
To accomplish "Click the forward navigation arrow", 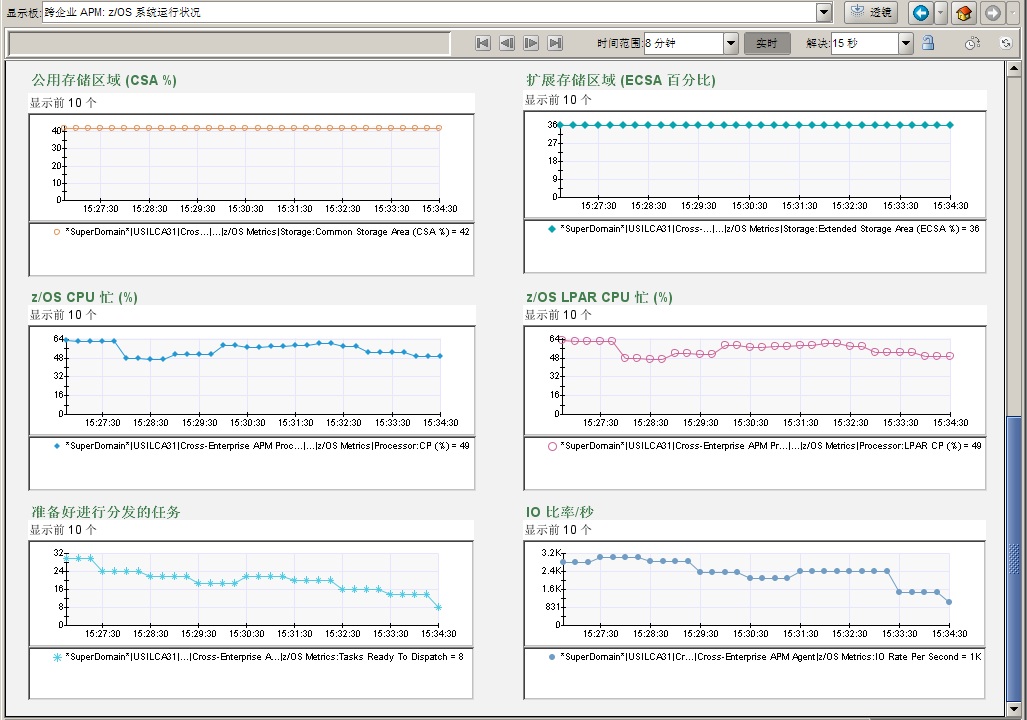I will pyautogui.click(x=992, y=13).
